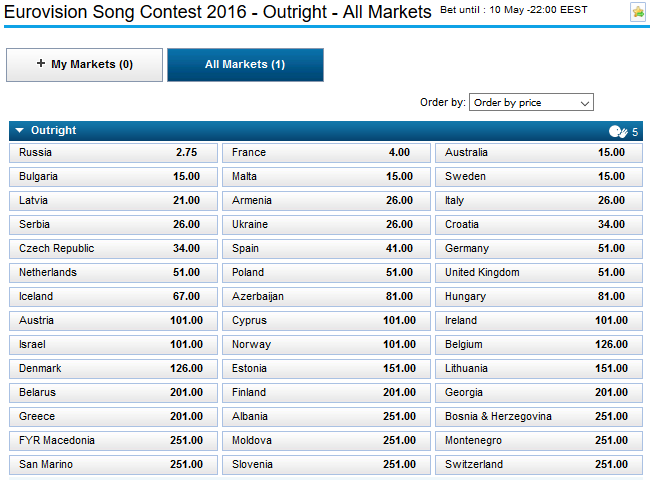The image size is (657, 480).
Task: Click the hand icon in Outright header
Action: (617, 131)
